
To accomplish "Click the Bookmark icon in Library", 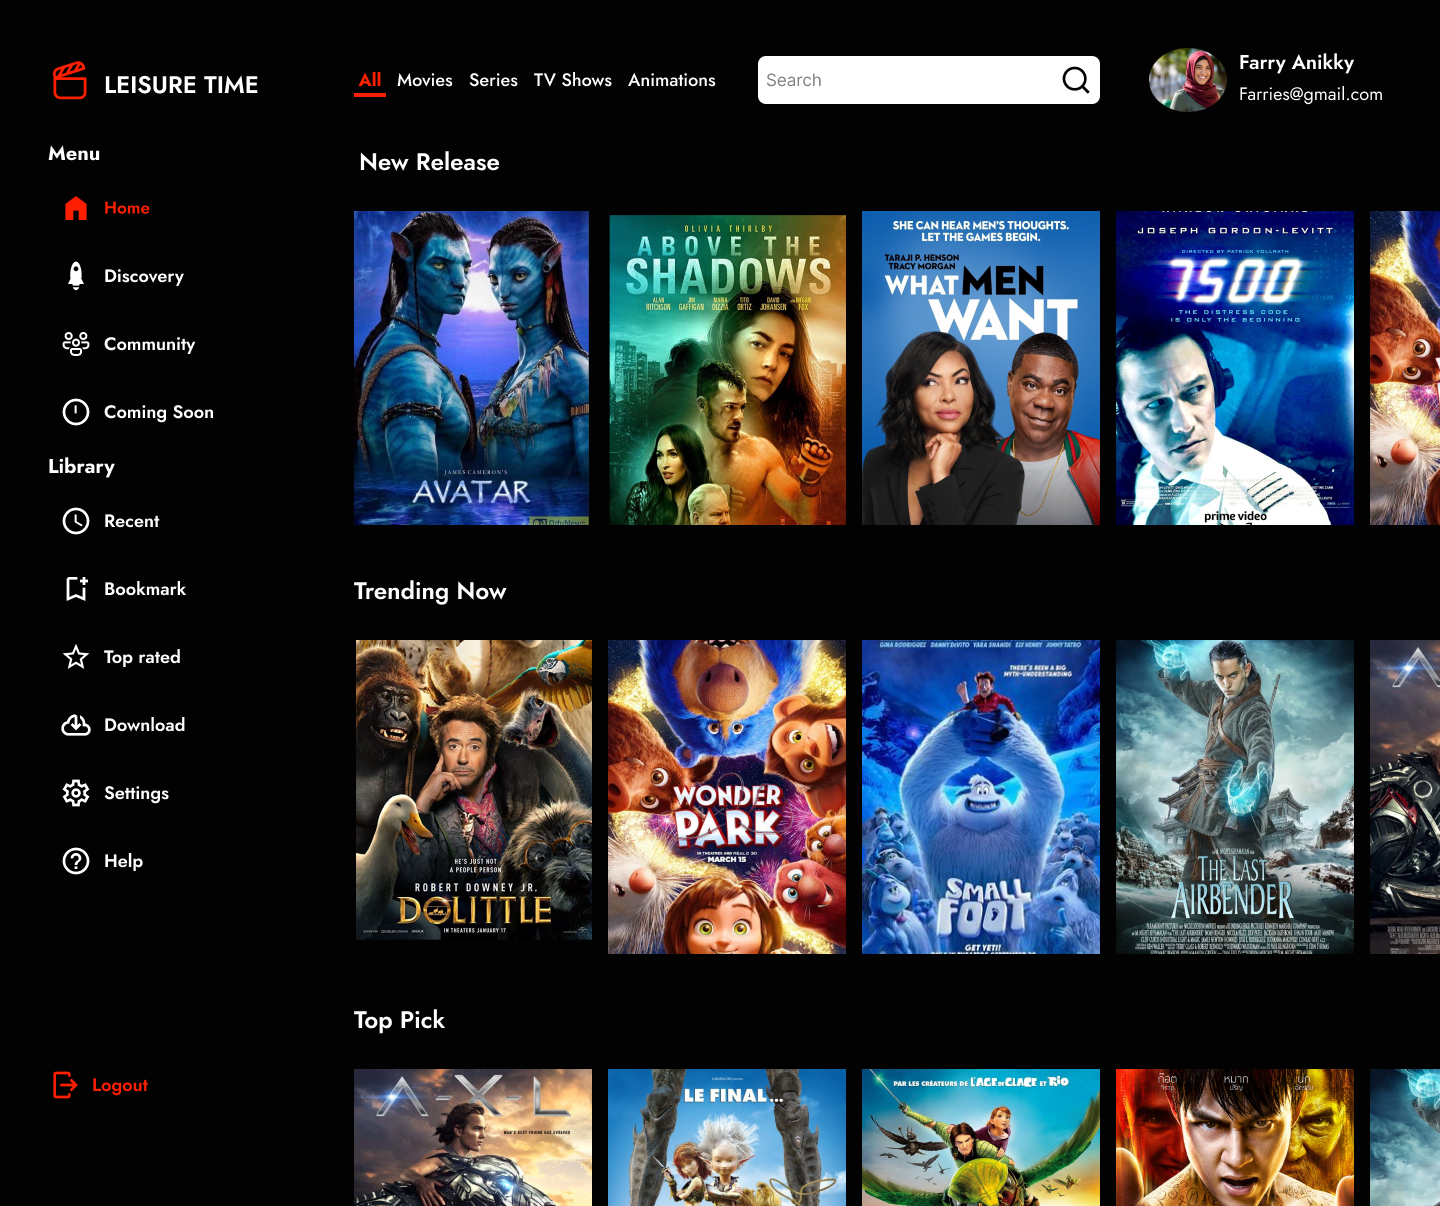I will click(76, 589).
